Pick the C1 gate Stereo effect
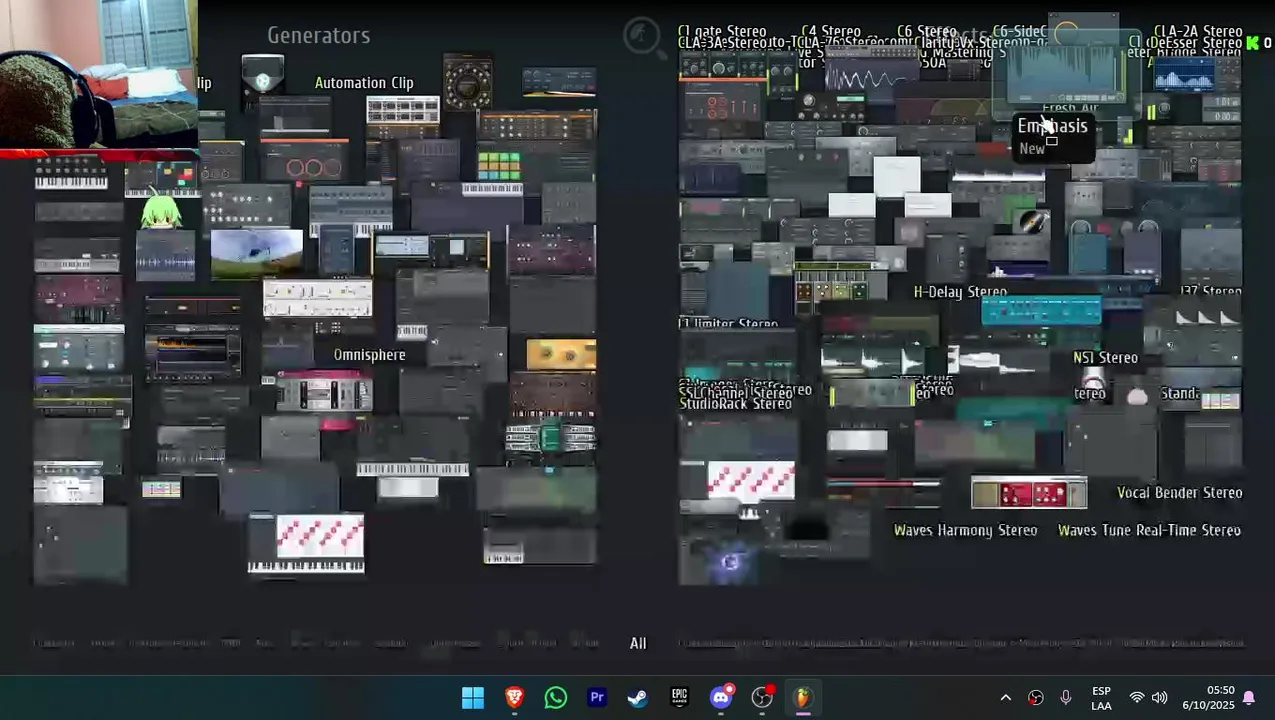 [x=722, y=32]
